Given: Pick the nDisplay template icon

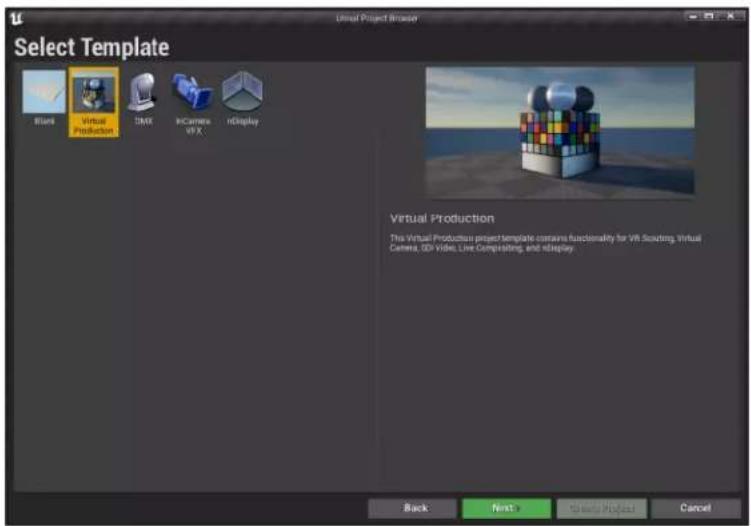Looking at the screenshot, I should tap(242, 92).
